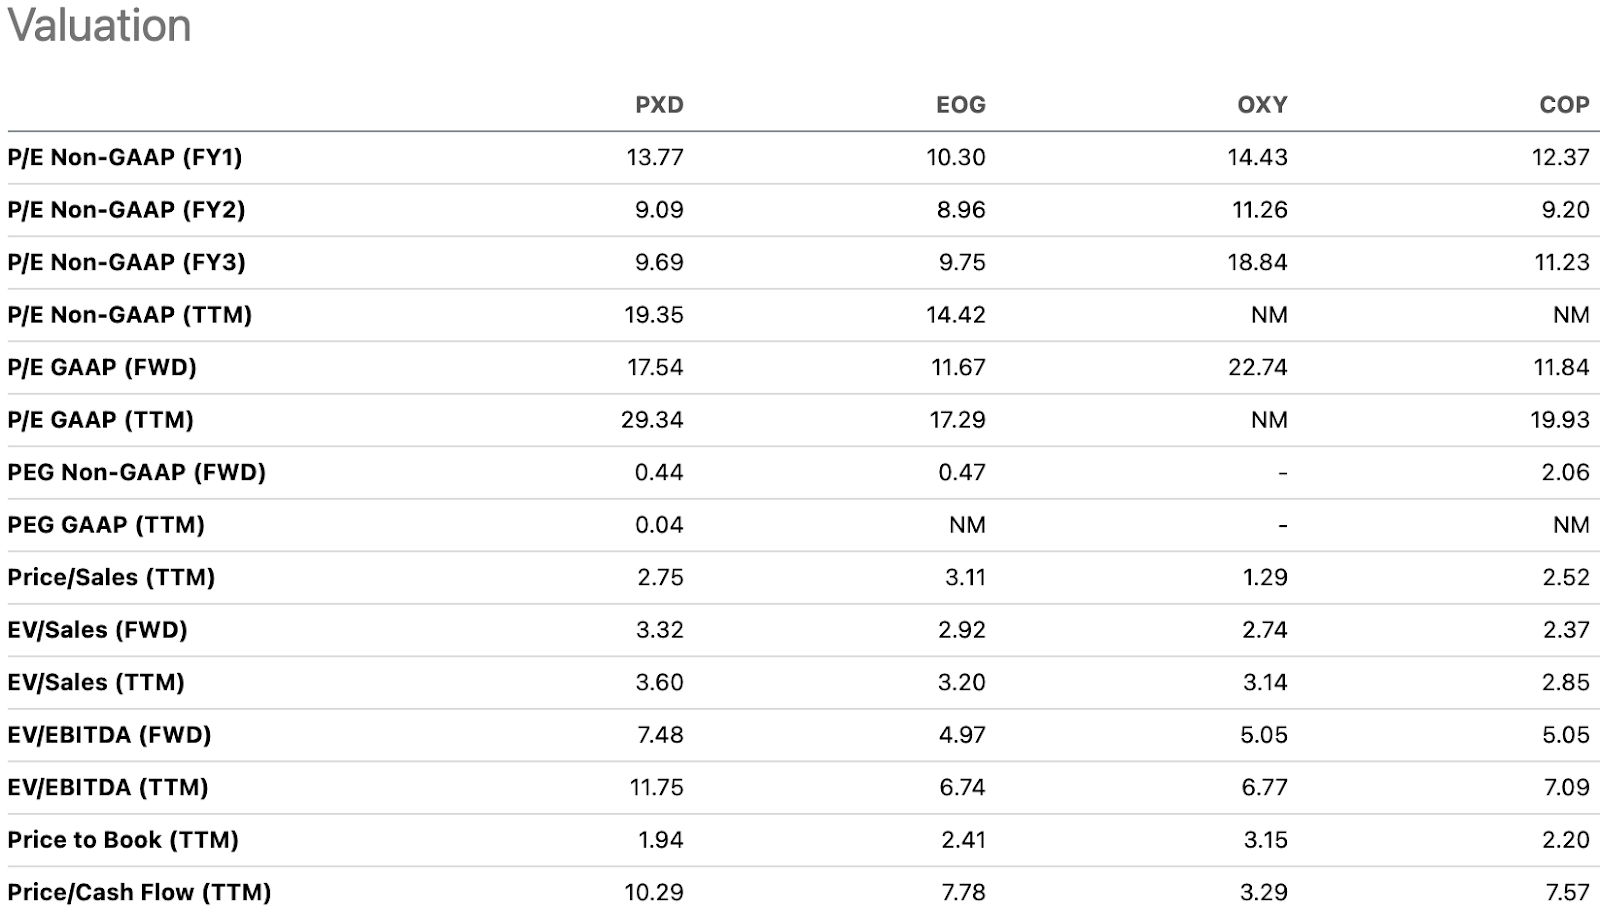Image resolution: width=1600 pixels, height=914 pixels.
Task: Click the Valuation section heading
Action: tap(99, 25)
